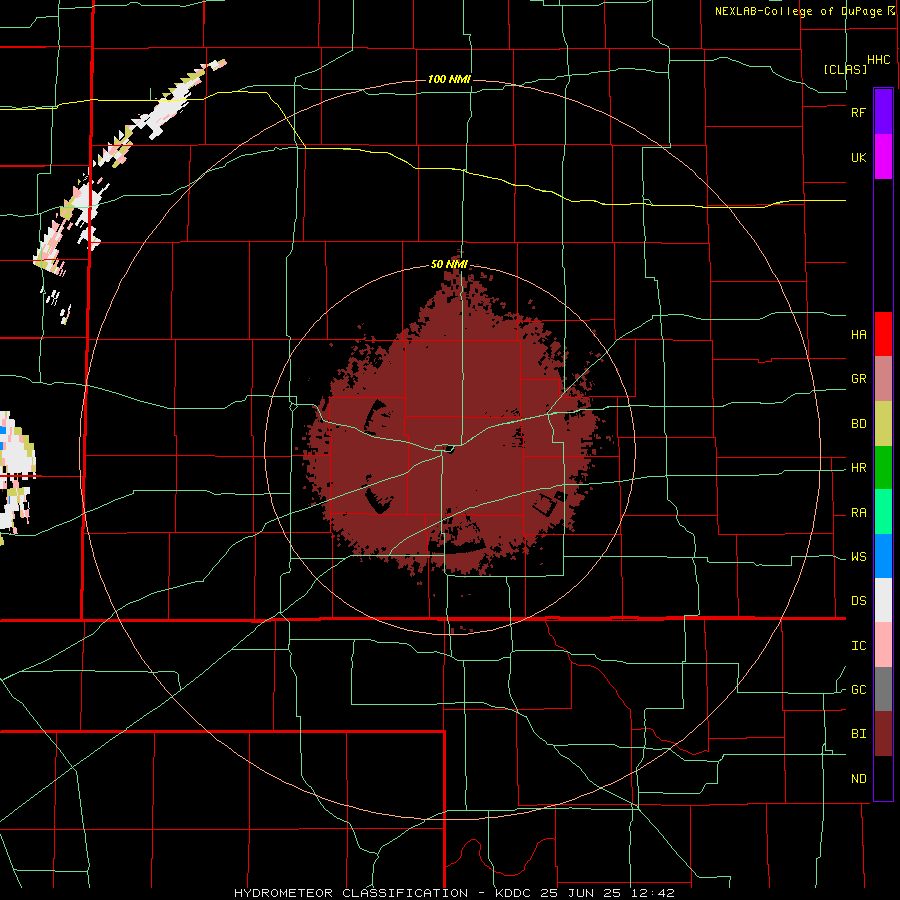Click the DS white legend swatch

pyautogui.click(x=883, y=600)
